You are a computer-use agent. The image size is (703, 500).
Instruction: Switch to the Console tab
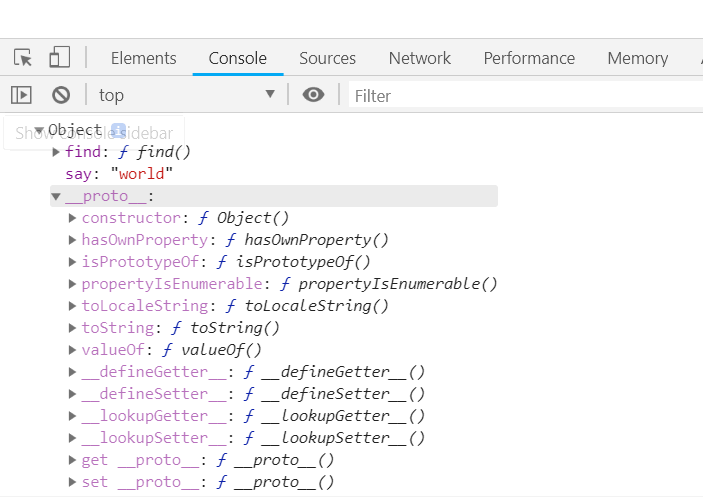[x=238, y=58]
